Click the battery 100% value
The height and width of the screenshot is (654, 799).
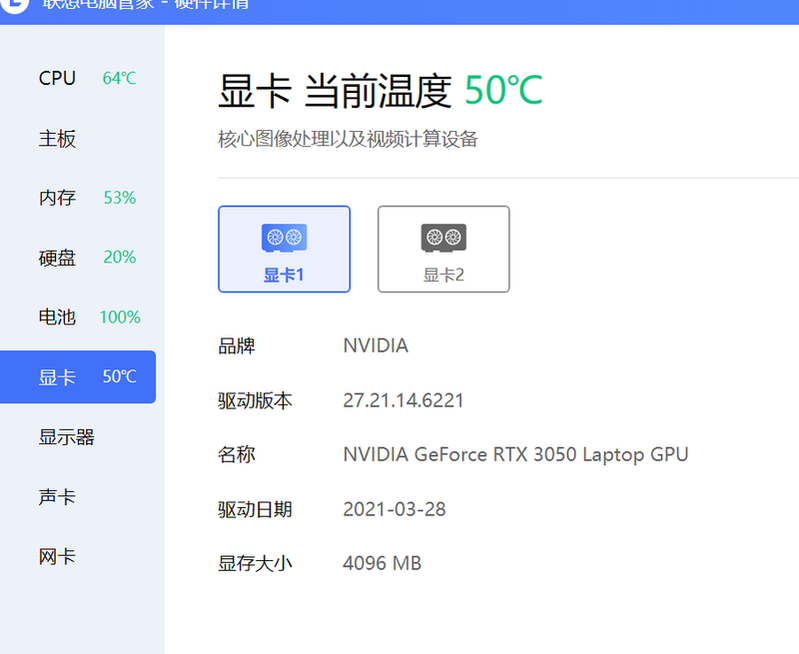click(120, 317)
